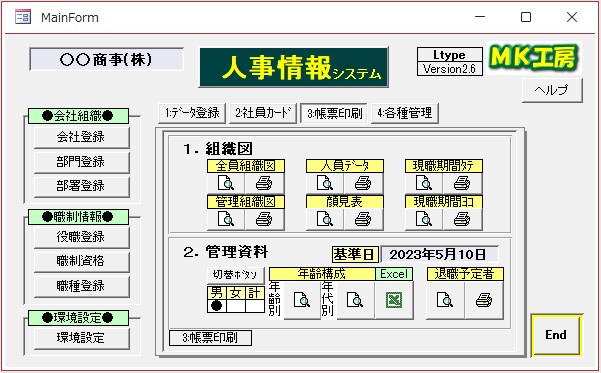The width and height of the screenshot is (601, 373).
Task: Preview 年代別 age composition report
Action: (355, 300)
